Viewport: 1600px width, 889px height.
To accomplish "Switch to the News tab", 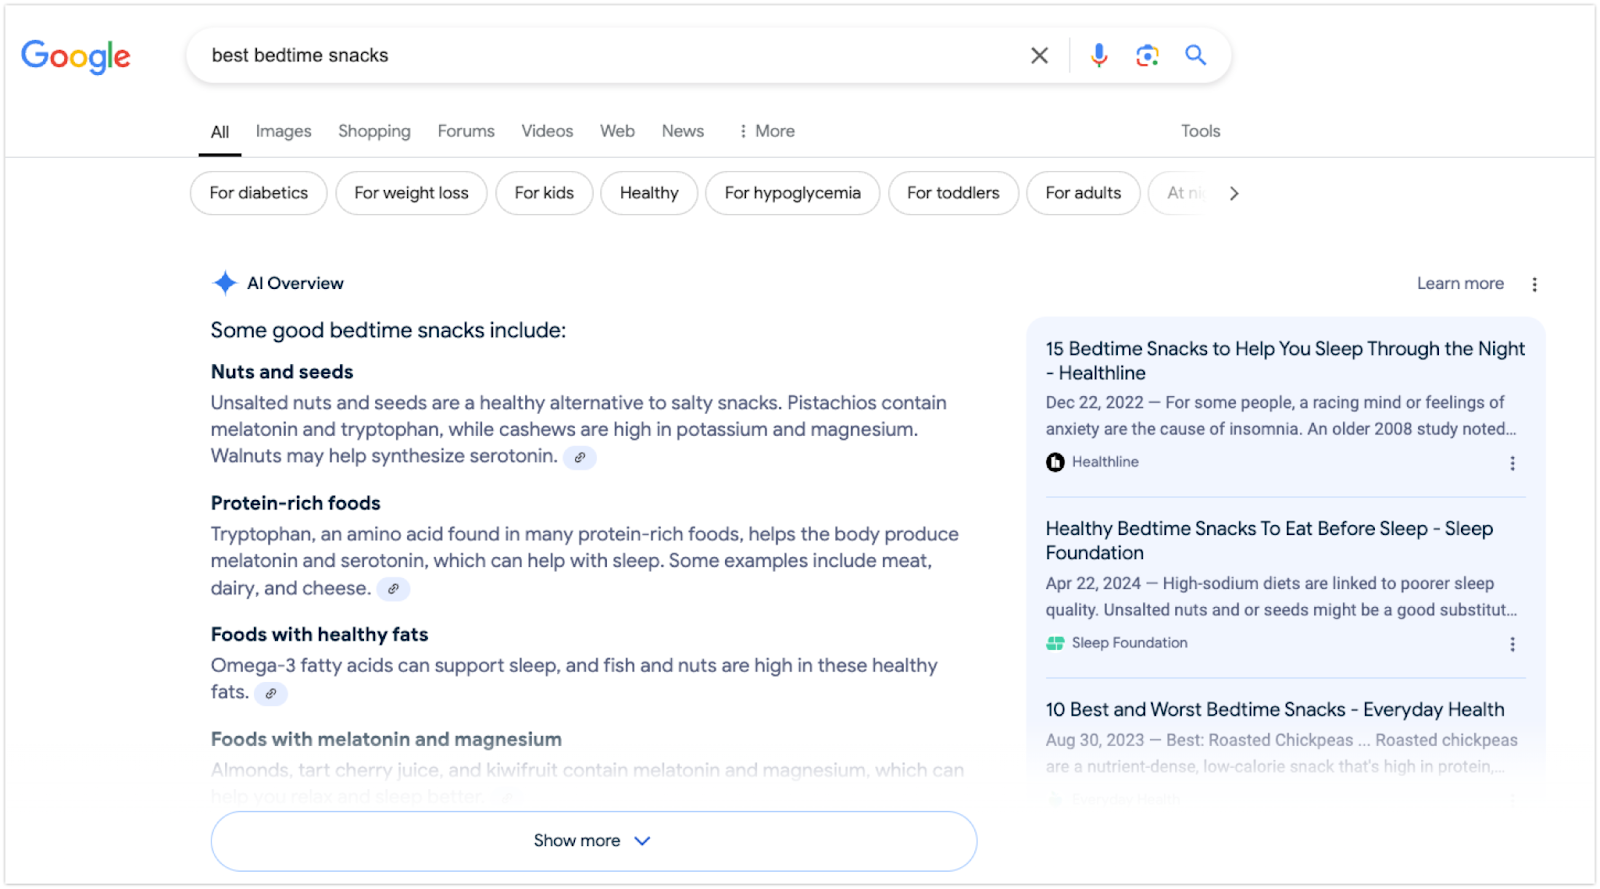I will pyautogui.click(x=683, y=131).
